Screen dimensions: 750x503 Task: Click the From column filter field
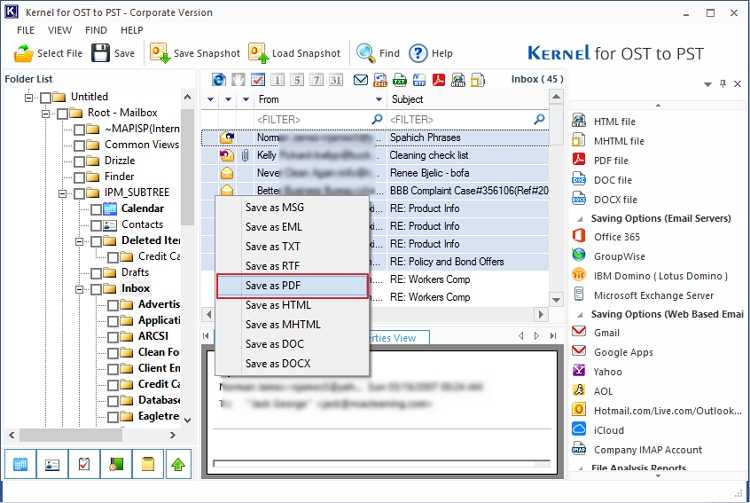pos(320,119)
